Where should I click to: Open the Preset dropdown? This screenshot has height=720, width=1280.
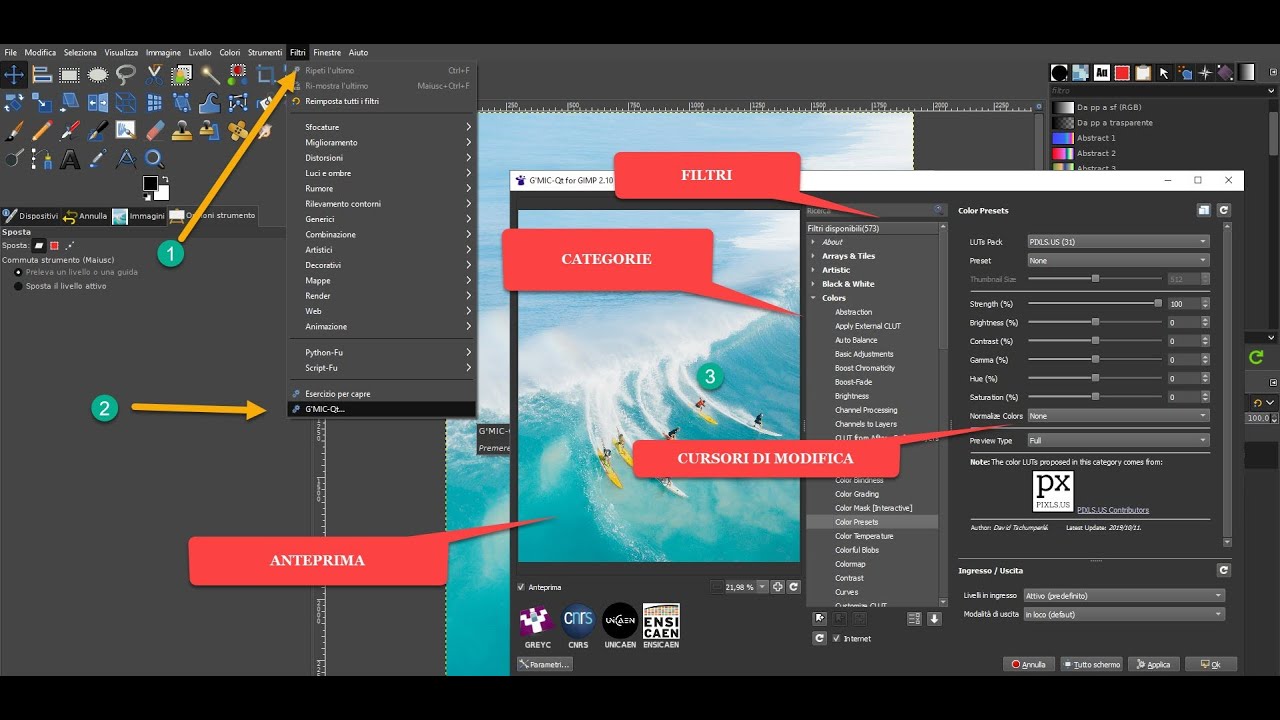pos(1118,260)
